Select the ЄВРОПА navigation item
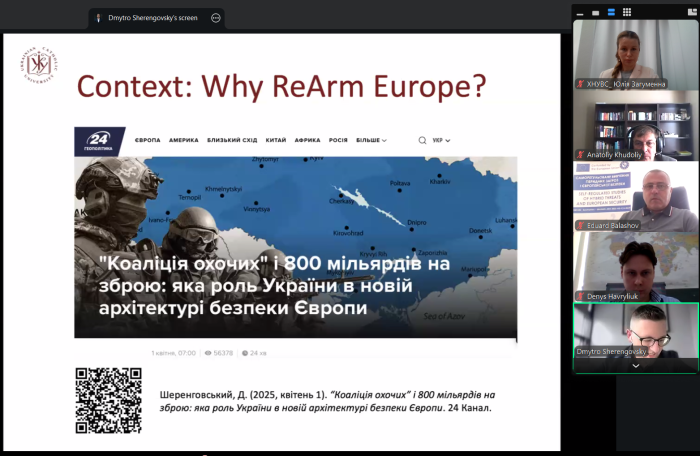Viewport: 700px width, 456px height. pyautogui.click(x=147, y=140)
